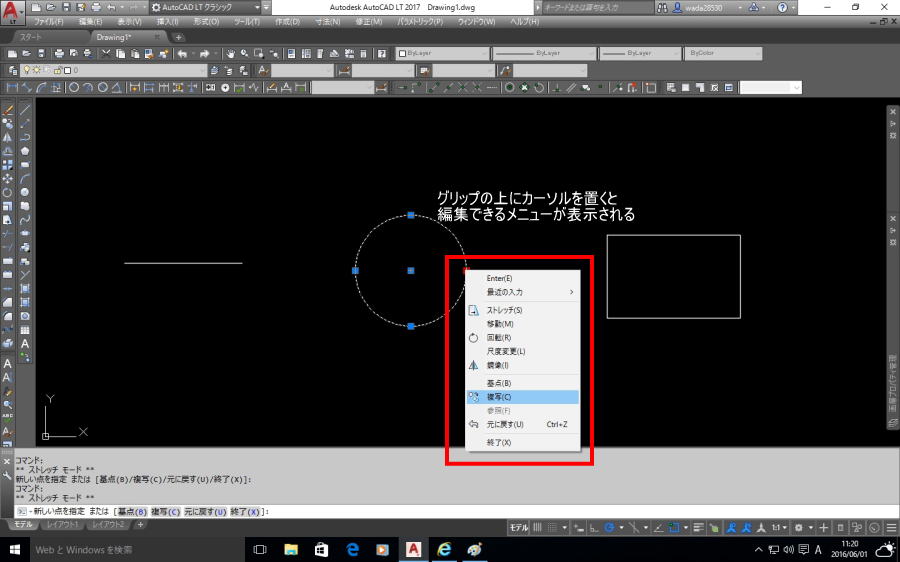
Task: Click Save in the quick access toolbar
Action: click(x=66, y=7)
